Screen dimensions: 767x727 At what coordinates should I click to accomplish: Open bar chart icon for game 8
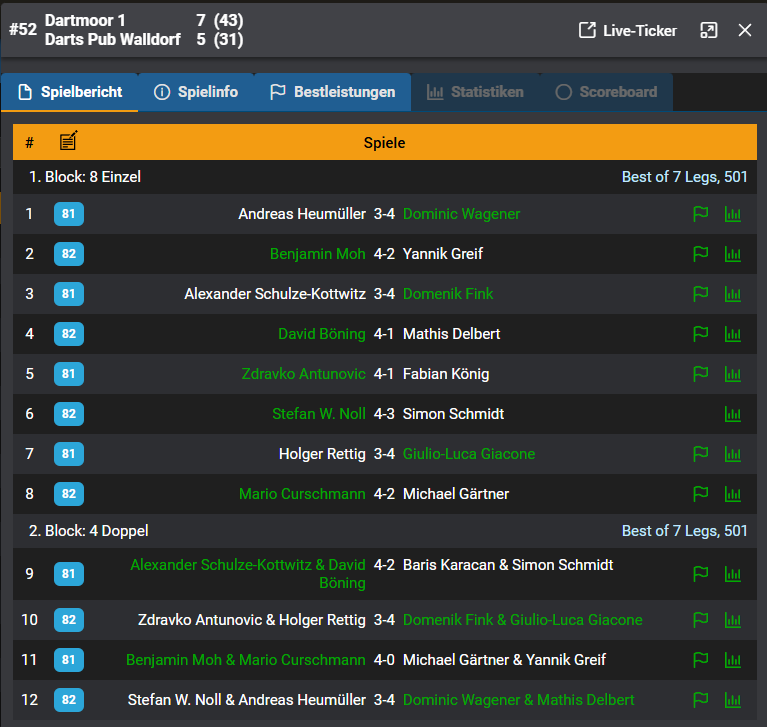click(x=733, y=494)
